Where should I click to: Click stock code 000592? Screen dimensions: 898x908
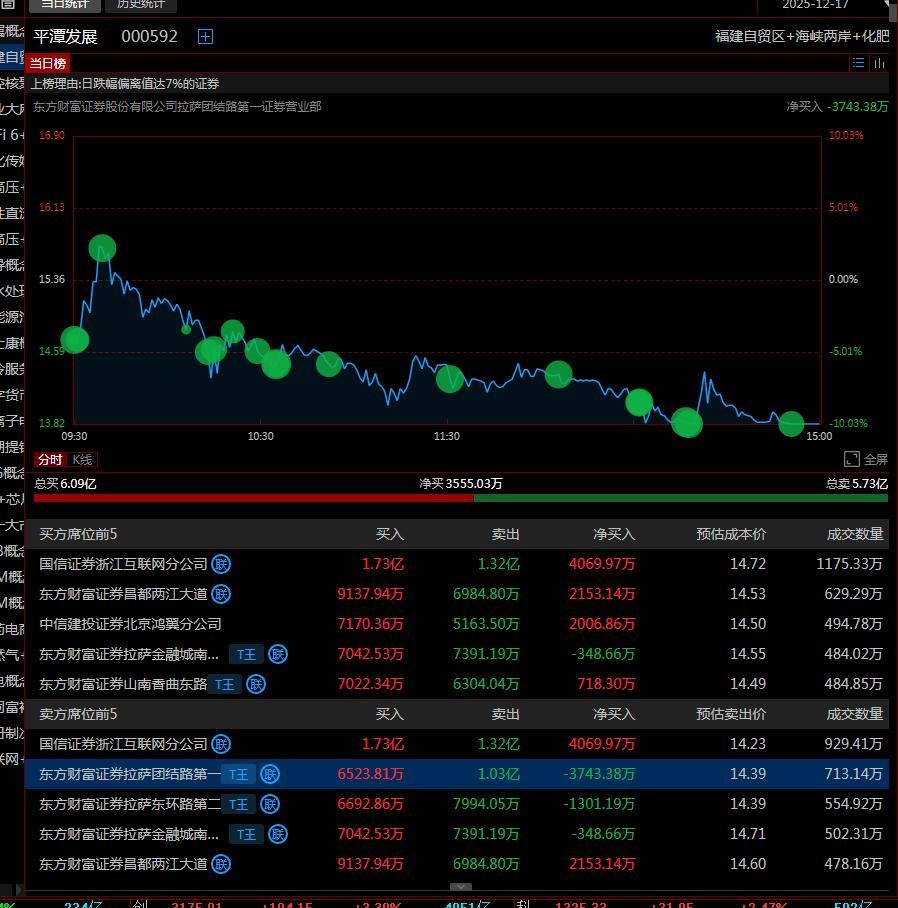[x=149, y=36]
